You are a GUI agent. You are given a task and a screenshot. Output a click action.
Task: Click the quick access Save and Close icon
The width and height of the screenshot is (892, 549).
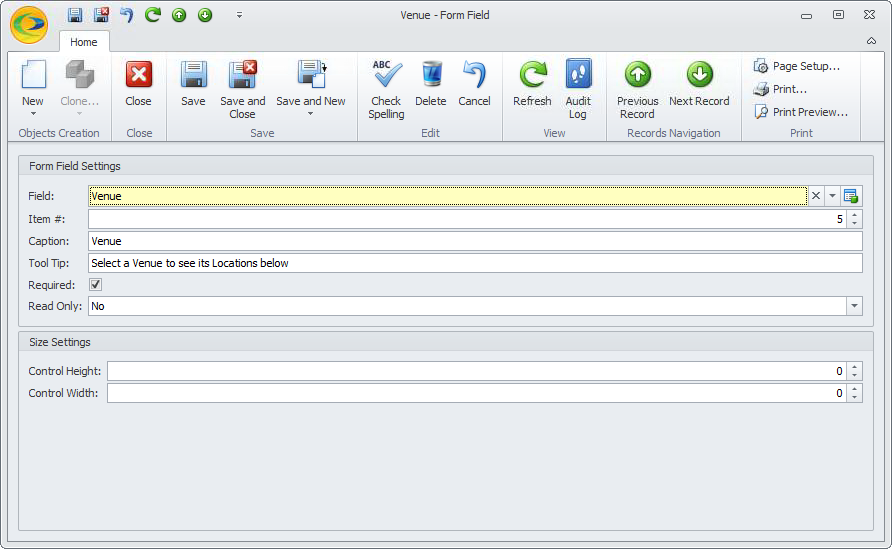(x=101, y=15)
